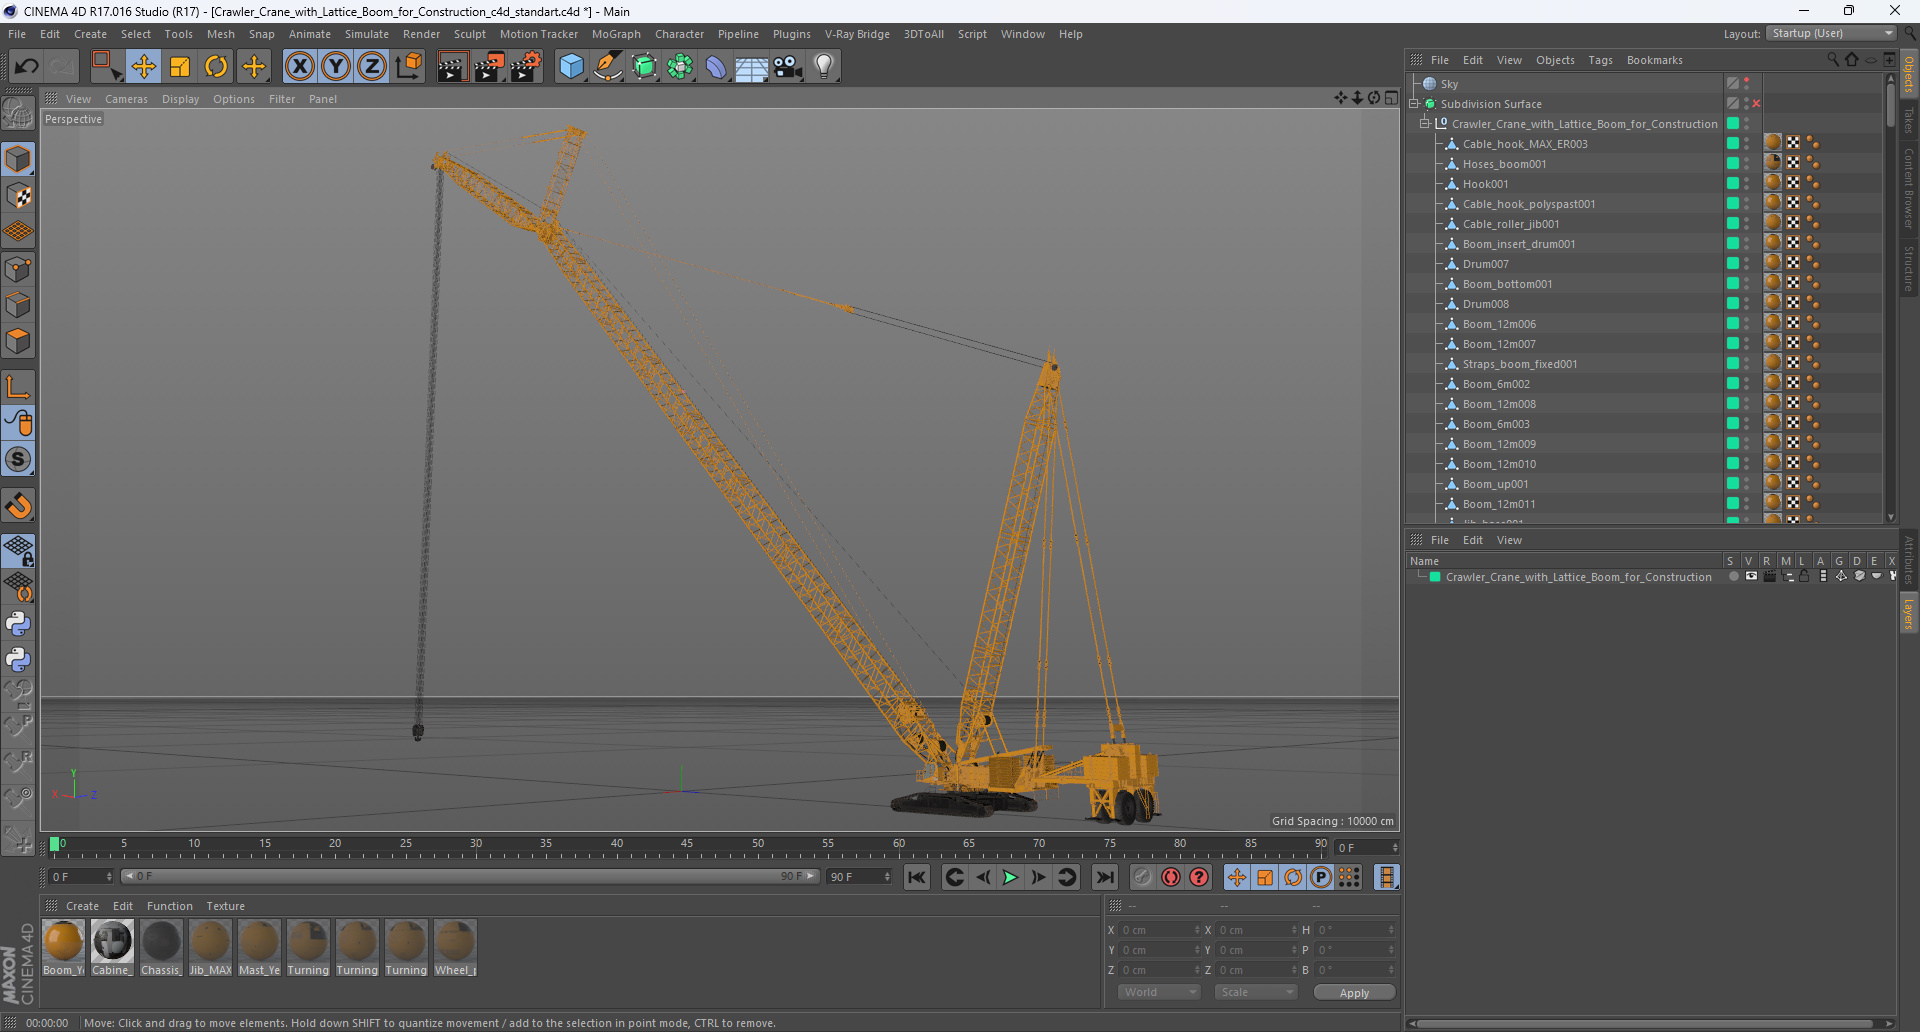Open the Bend deformer icon

716,67
